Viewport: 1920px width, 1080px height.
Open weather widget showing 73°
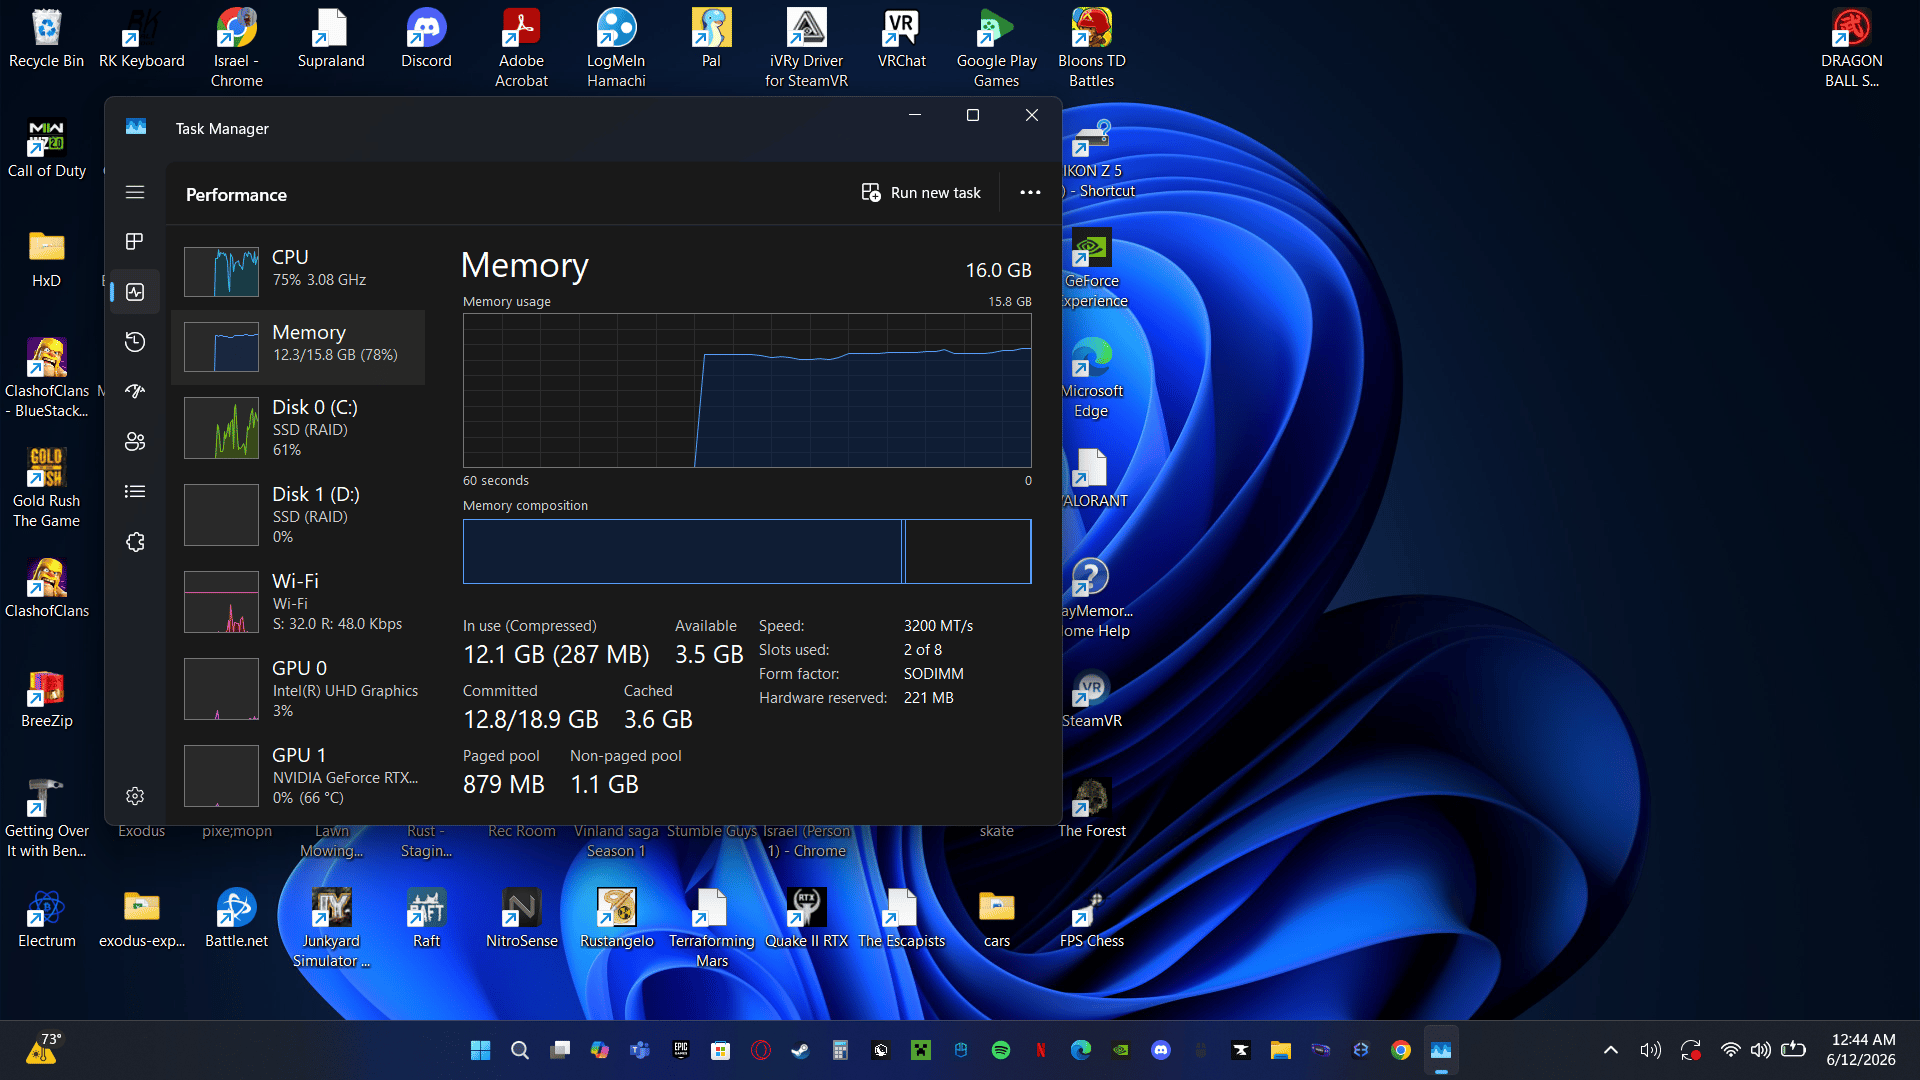click(x=44, y=1050)
